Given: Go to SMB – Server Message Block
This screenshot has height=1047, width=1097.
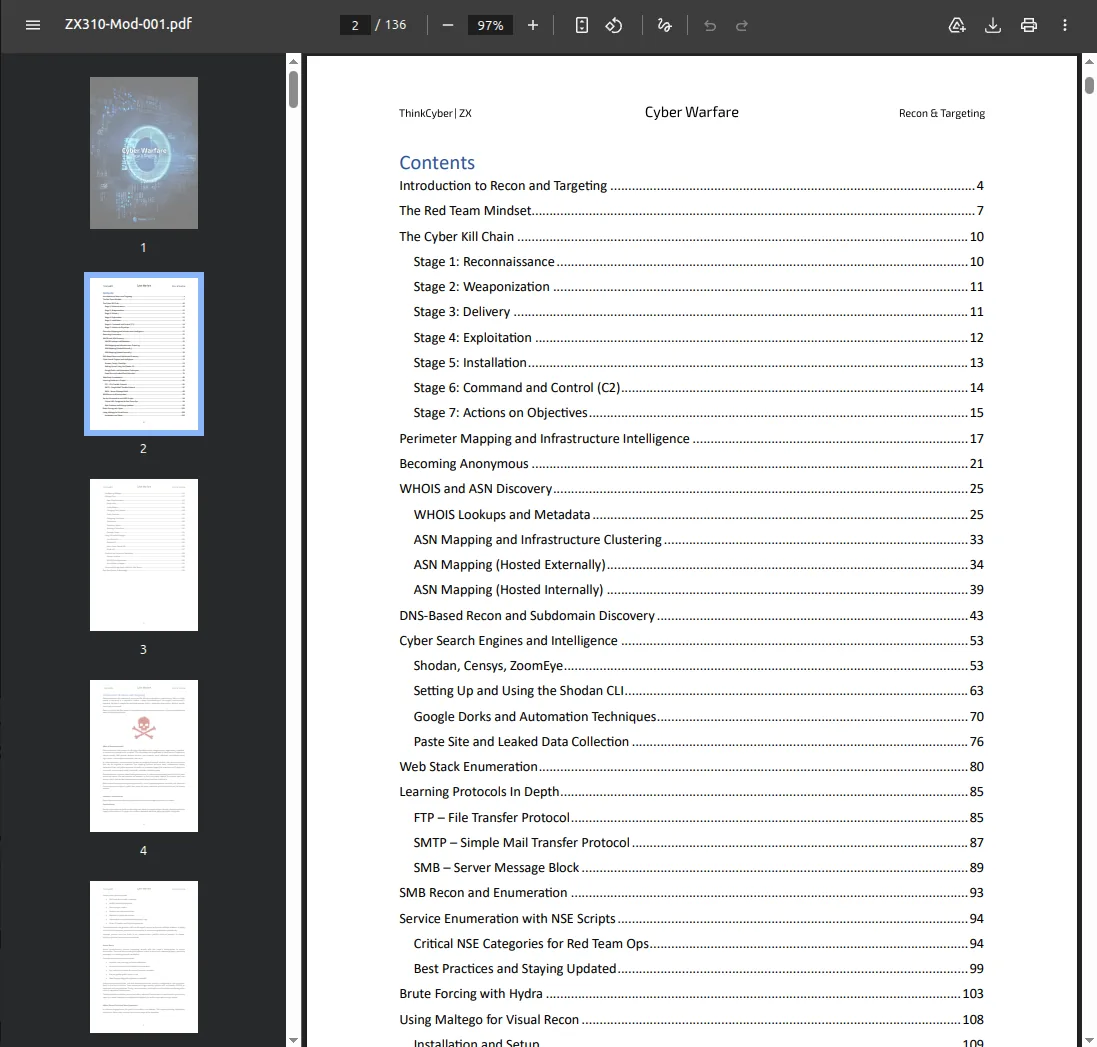Looking at the screenshot, I should [x=698, y=868].
